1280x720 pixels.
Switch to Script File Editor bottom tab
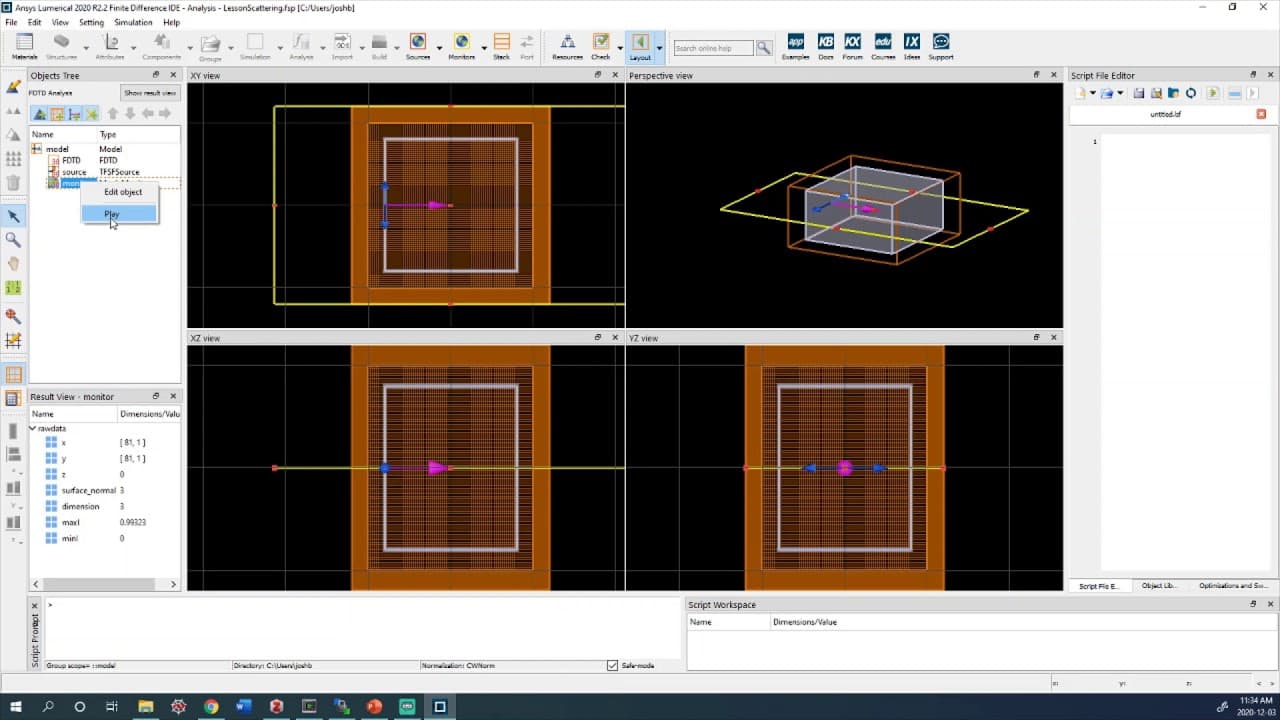[1098, 586]
